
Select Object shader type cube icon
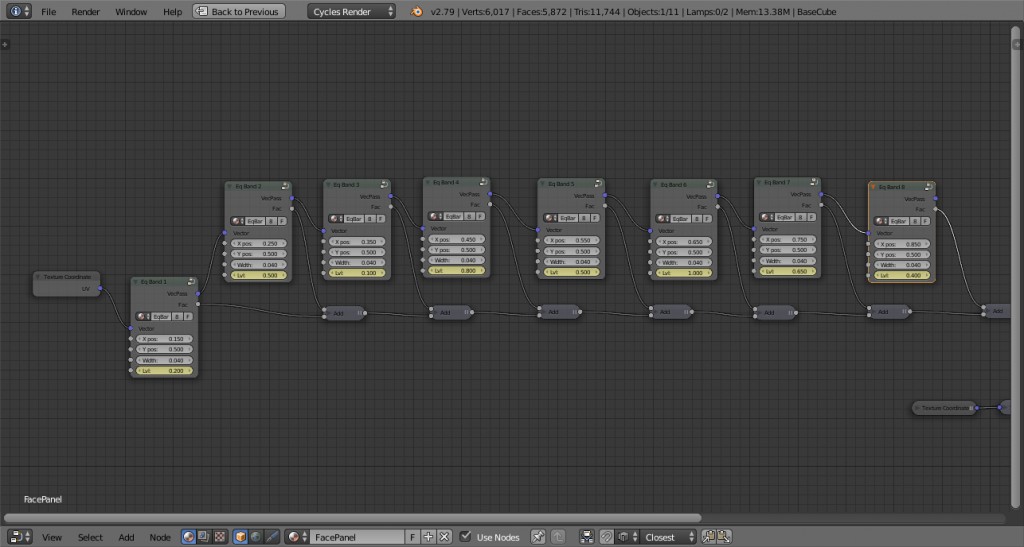[x=240, y=537]
